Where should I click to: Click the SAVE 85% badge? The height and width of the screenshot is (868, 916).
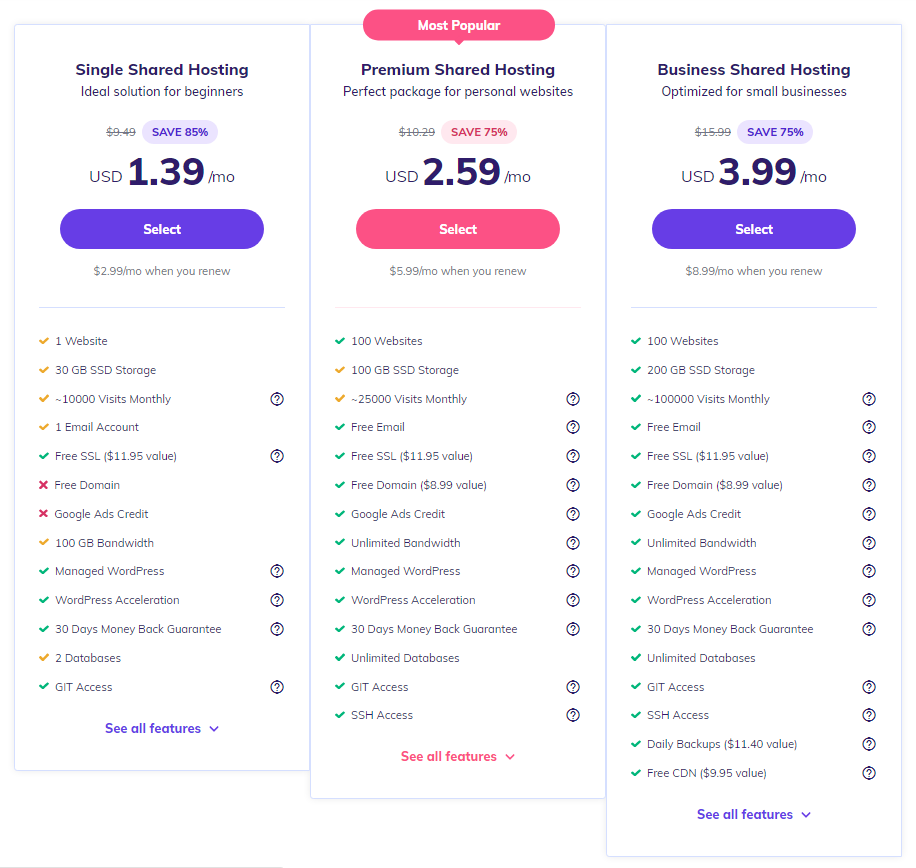(x=180, y=132)
